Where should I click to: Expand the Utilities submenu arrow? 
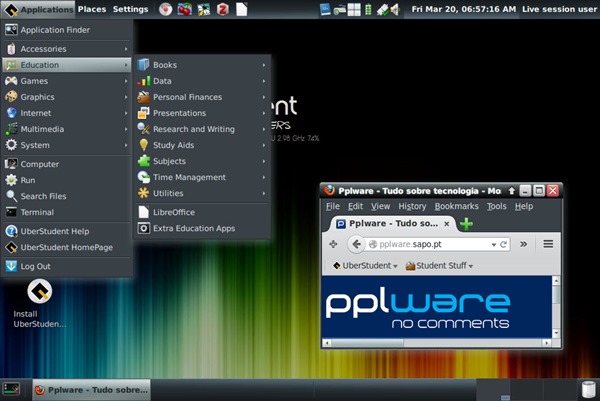tap(264, 194)
